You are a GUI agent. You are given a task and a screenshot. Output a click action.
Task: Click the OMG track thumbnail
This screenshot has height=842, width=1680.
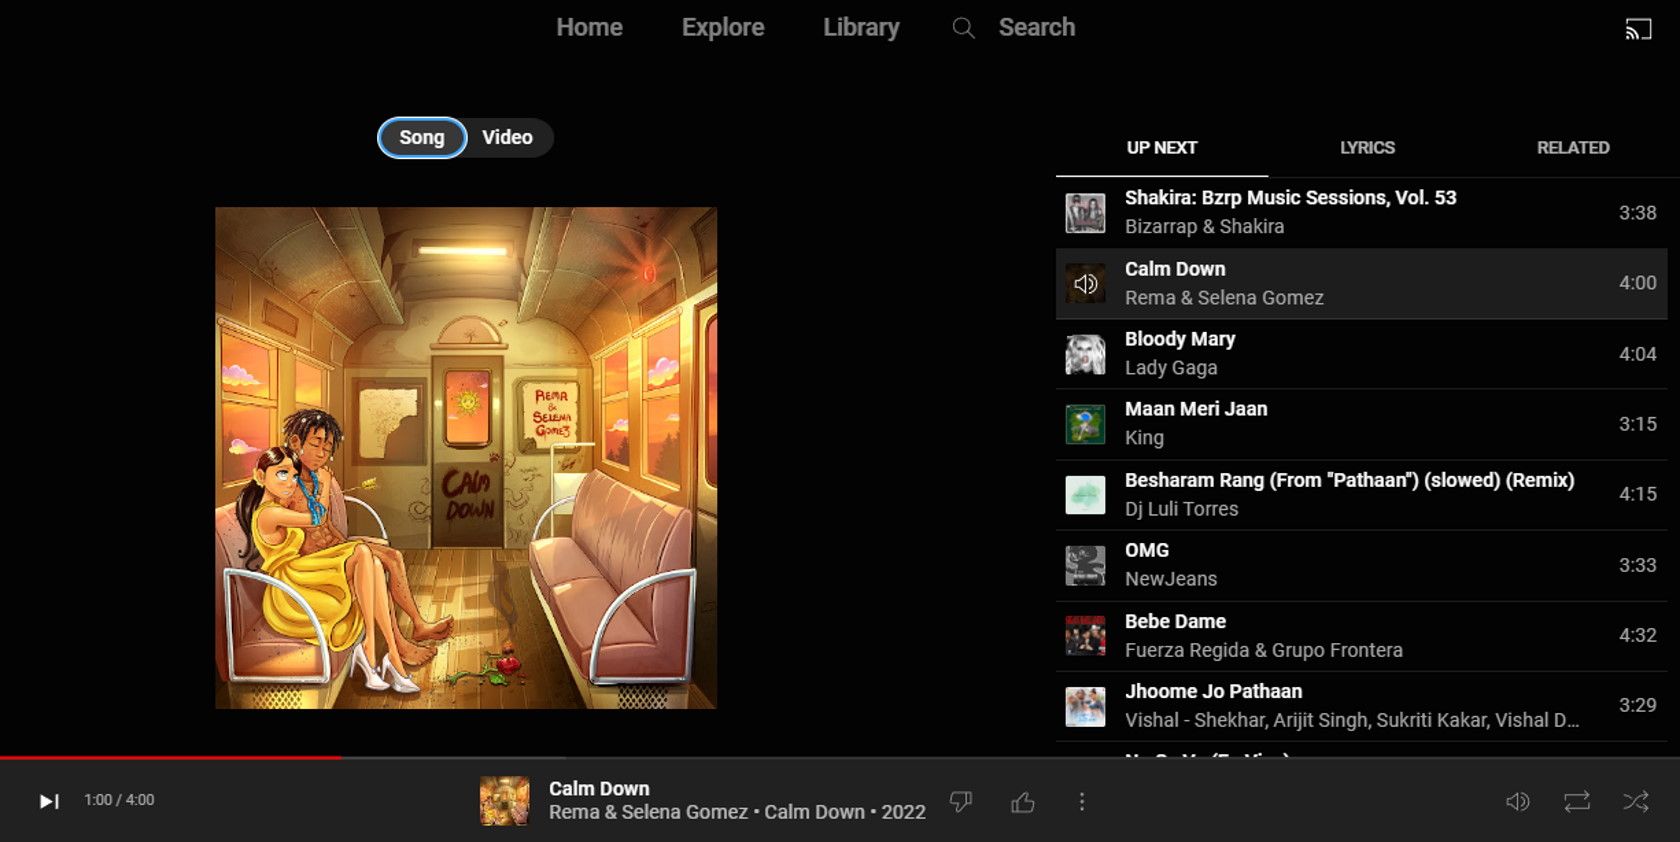(1085, 565)
